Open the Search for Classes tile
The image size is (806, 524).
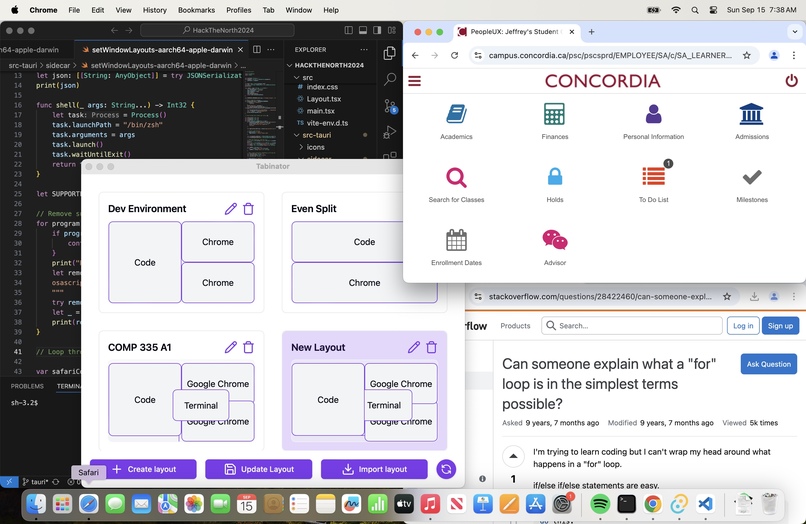point(456,185)
